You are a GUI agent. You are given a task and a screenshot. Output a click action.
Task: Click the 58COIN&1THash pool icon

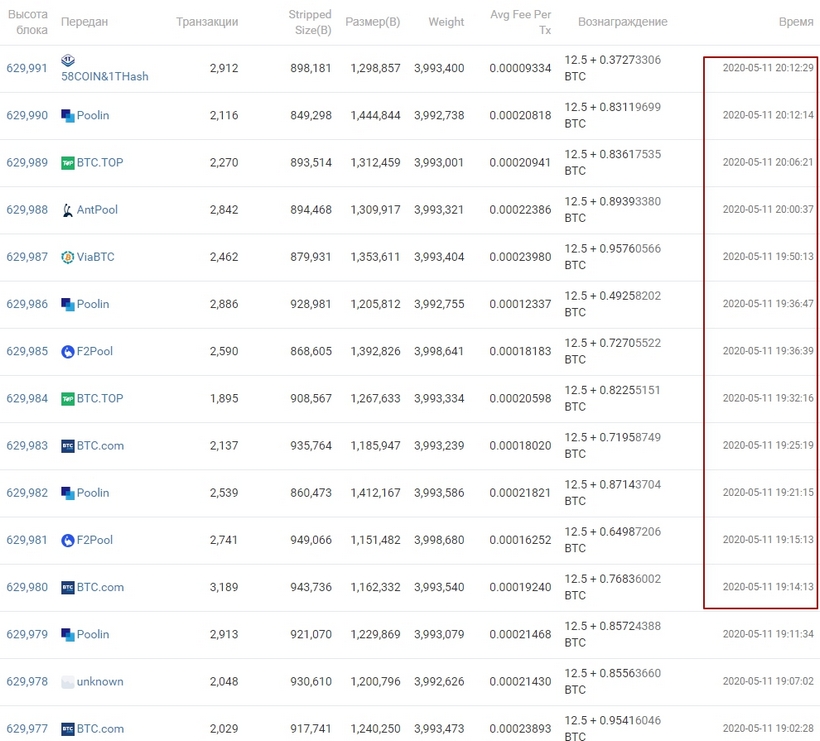68,60
